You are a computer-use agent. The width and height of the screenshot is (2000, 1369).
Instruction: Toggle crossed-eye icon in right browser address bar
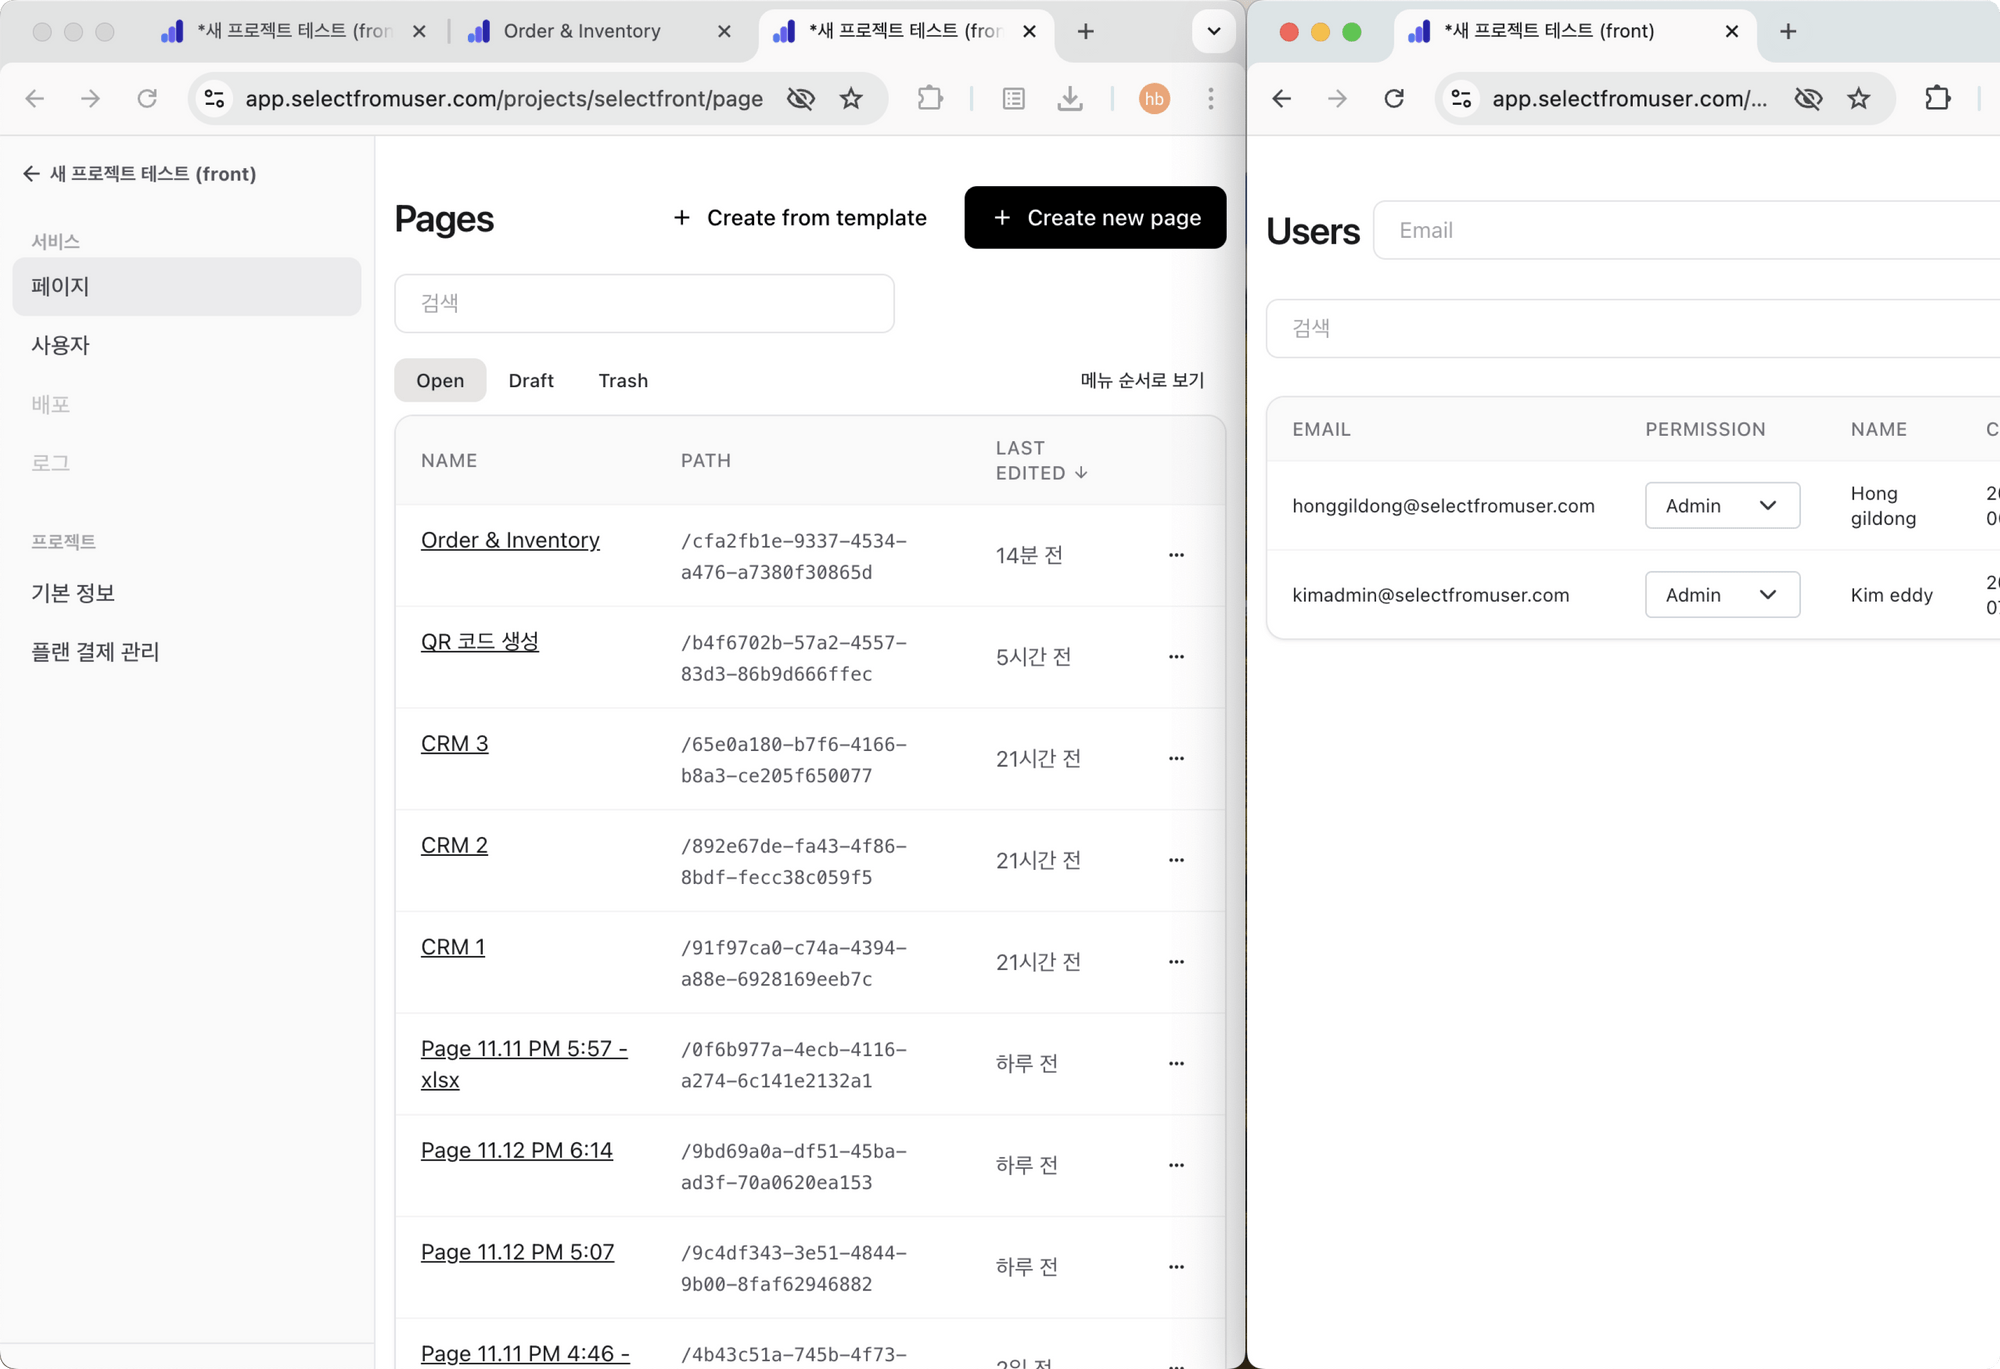click(1808, 98)
